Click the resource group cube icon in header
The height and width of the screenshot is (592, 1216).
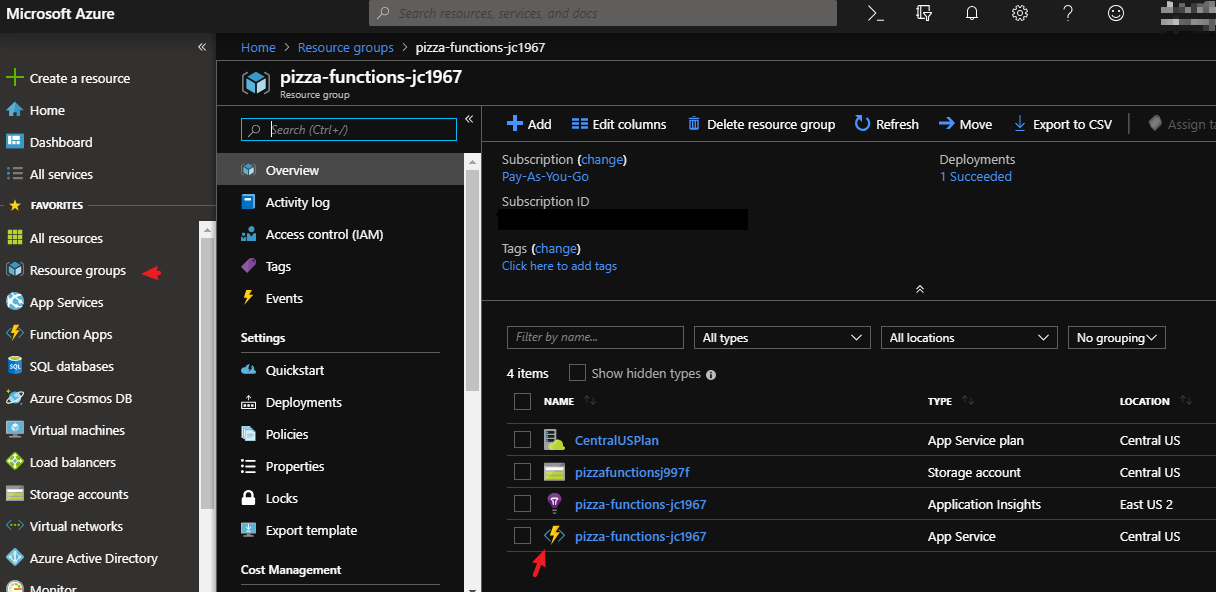pos(256,82)
